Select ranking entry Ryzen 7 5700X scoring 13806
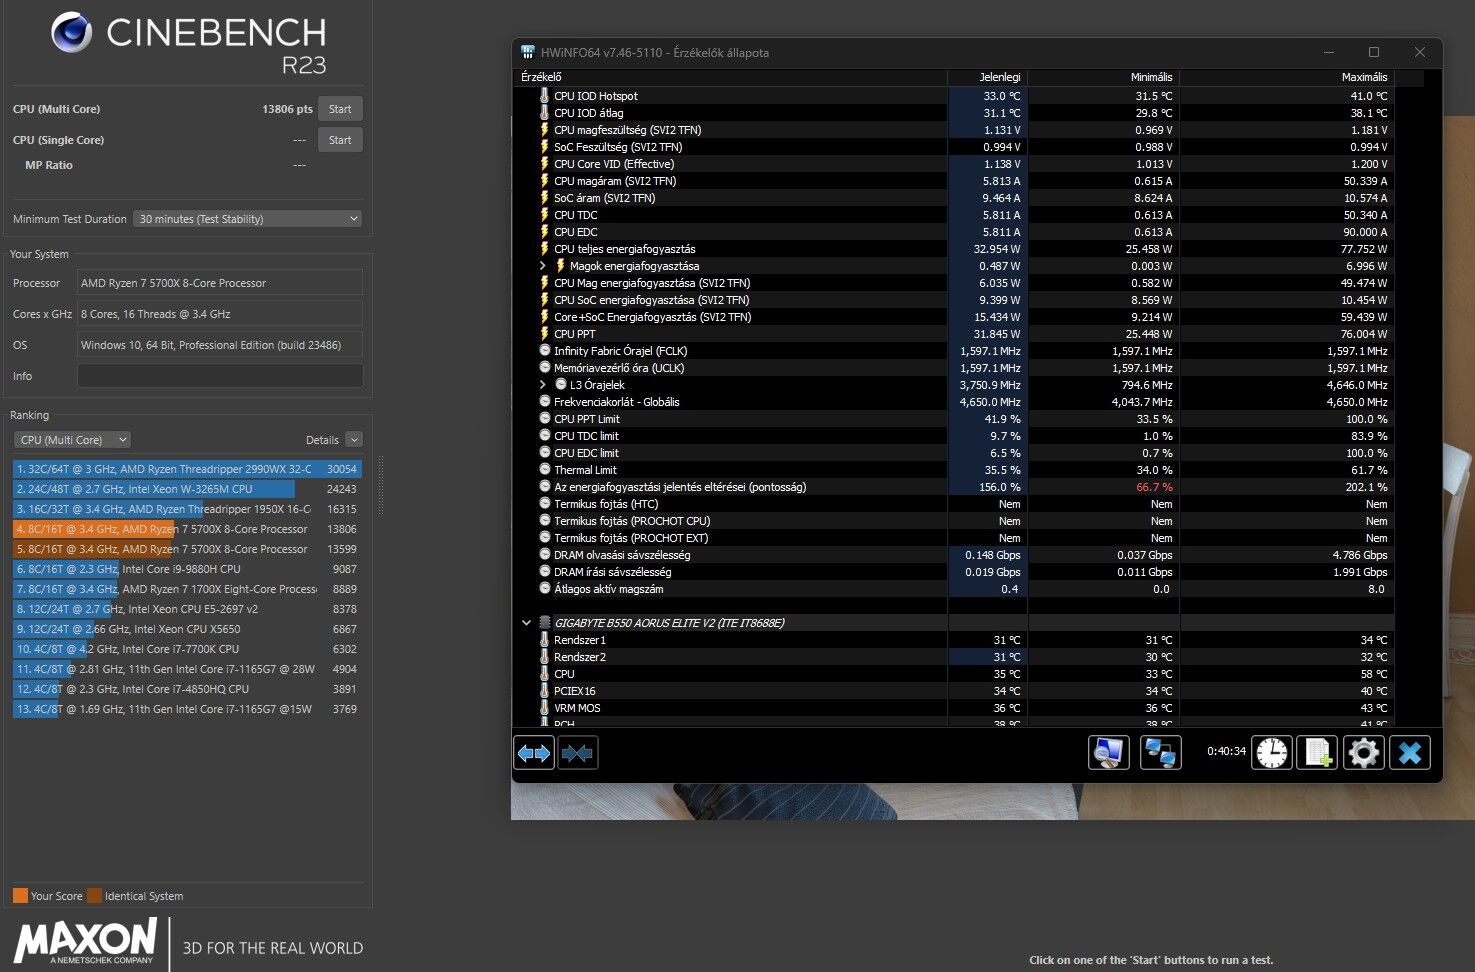This screenshot has height=972, width=1475. (187, 529)
